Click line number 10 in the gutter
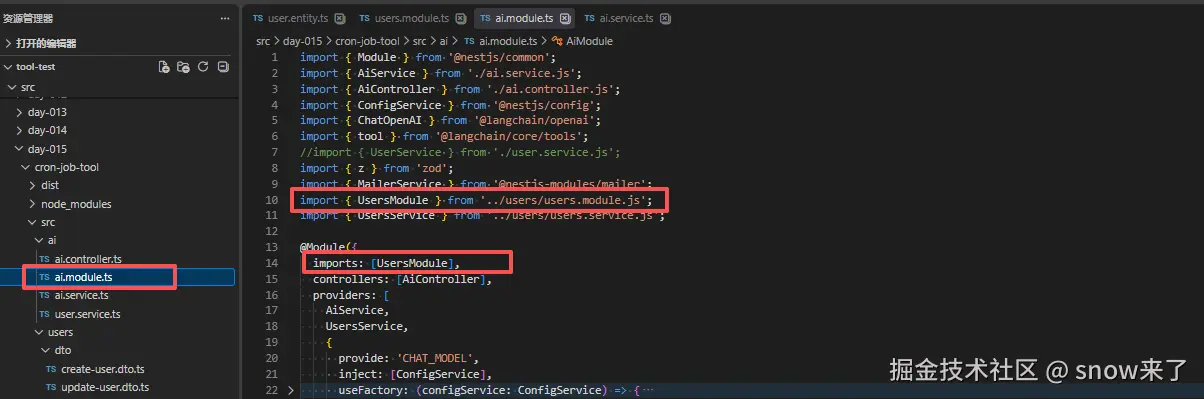1204x399 pixels. tap(271, 201)
